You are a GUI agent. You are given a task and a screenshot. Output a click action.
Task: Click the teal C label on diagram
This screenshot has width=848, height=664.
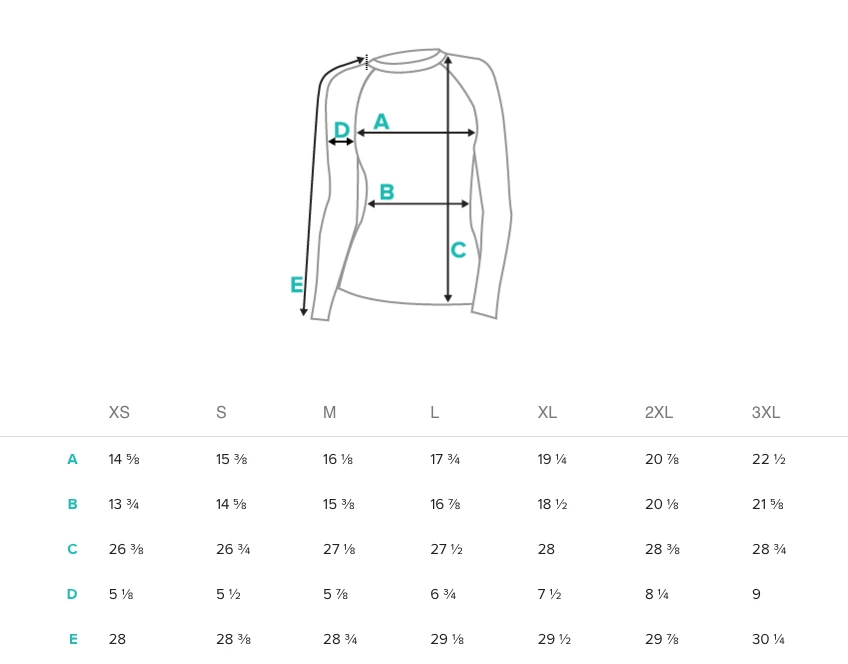(x=458, y=250)
